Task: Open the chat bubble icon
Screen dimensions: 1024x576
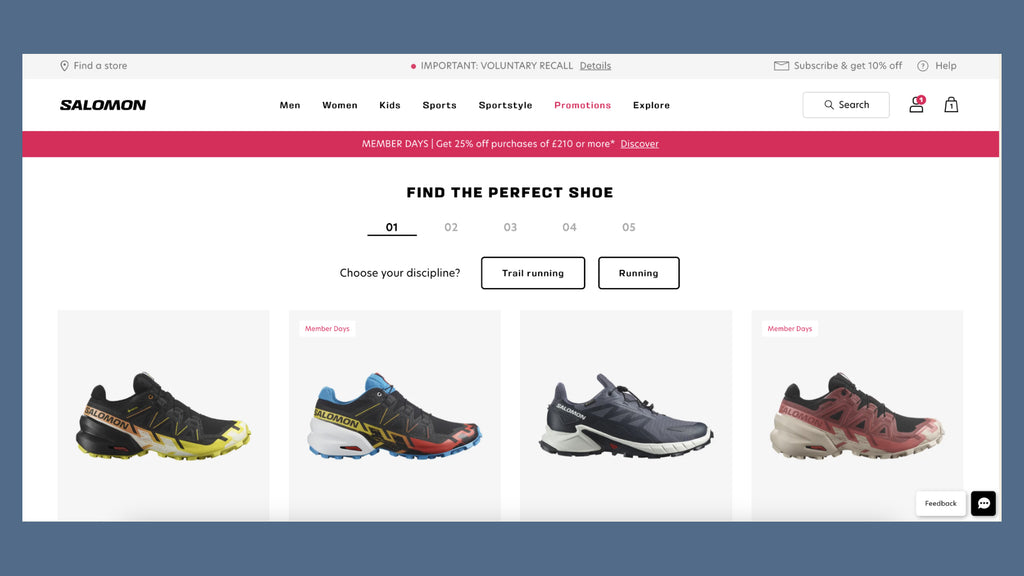Action: [983, 504]
